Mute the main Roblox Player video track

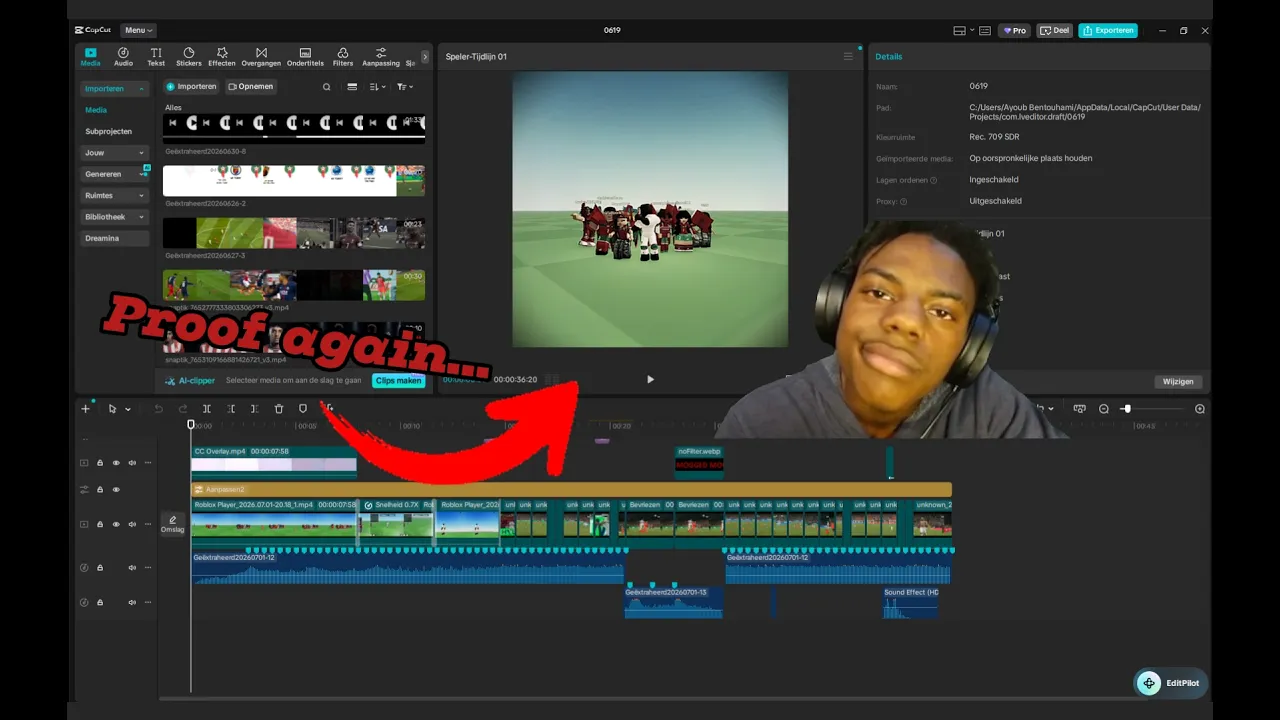pyautogui.click(x=132, y=524)
